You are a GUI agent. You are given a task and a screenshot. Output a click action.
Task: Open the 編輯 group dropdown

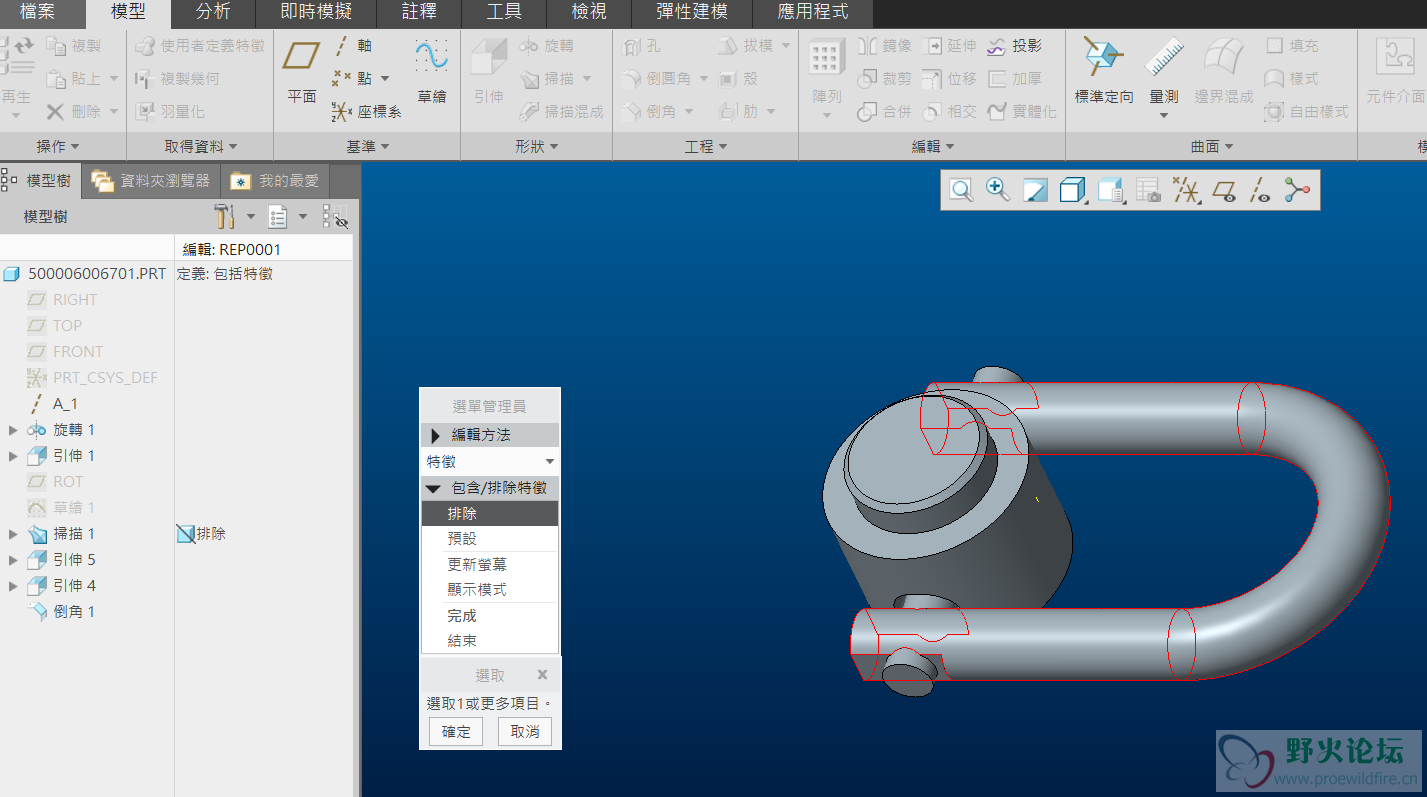pos(932,146)
